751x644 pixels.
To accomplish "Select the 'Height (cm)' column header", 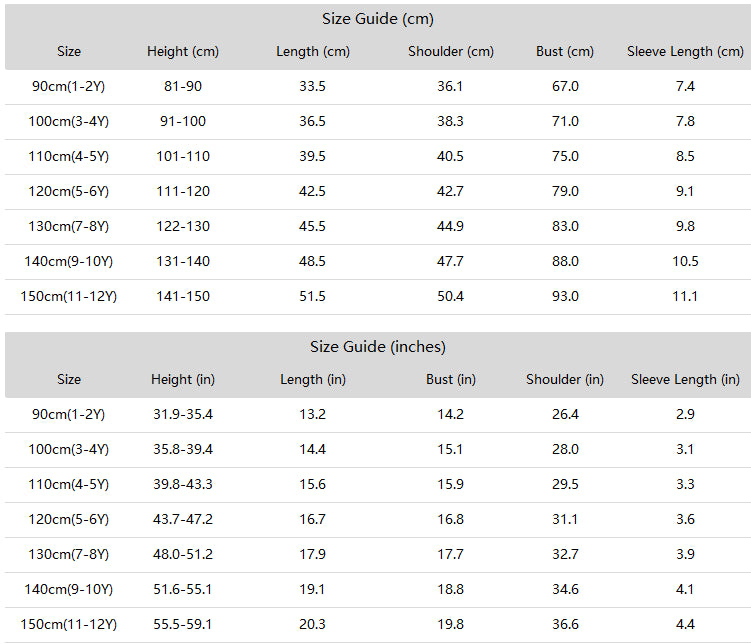I will click(x=183, y=52).
